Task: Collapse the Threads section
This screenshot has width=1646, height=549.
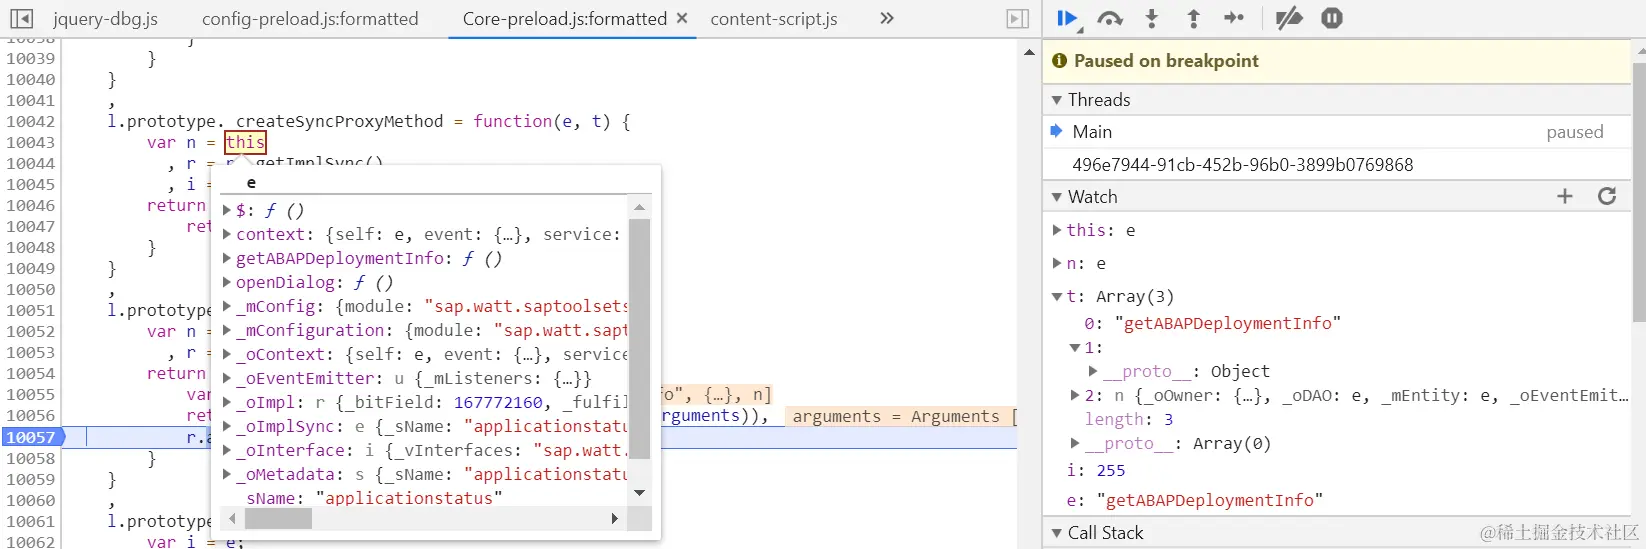Action: pos(1057,100)
